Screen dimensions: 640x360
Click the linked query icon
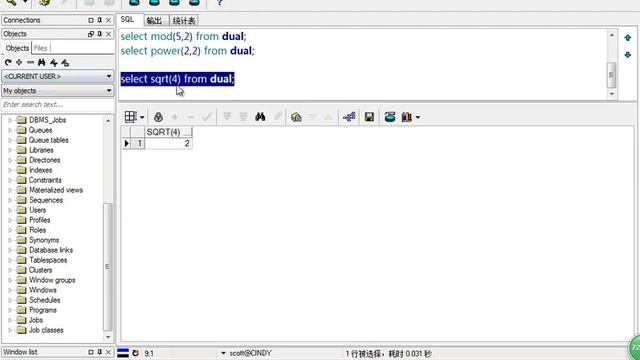pos(349,117)
